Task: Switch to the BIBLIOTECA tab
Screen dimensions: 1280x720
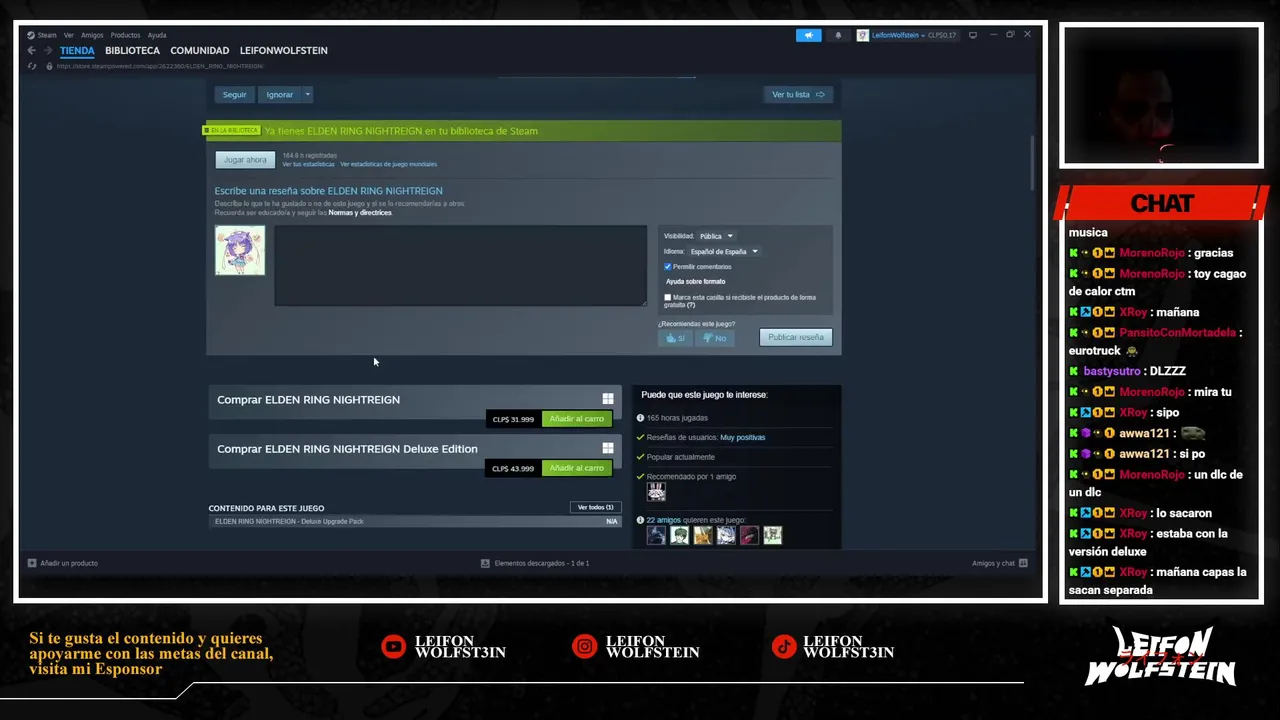Action: pos(132,50)
